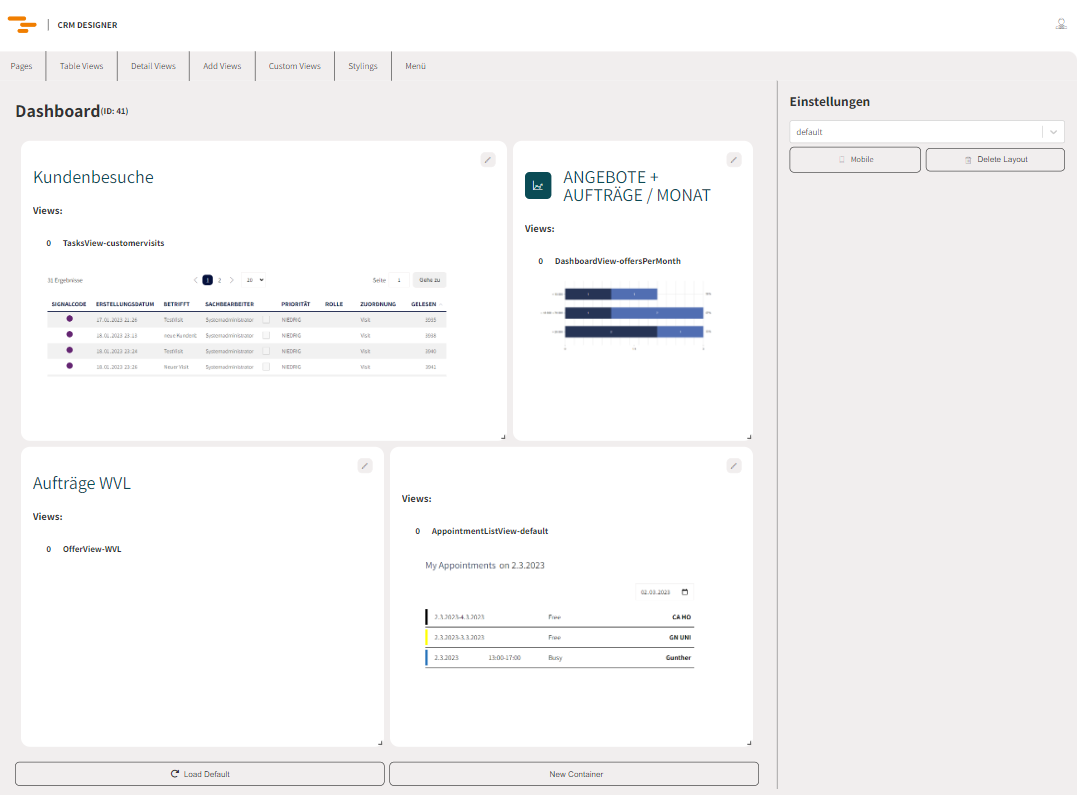The height and width of the screenshot is (795, 1077).
Task: Open edit pencil for Aufträge WVL container
Action: tap(365, 465)
